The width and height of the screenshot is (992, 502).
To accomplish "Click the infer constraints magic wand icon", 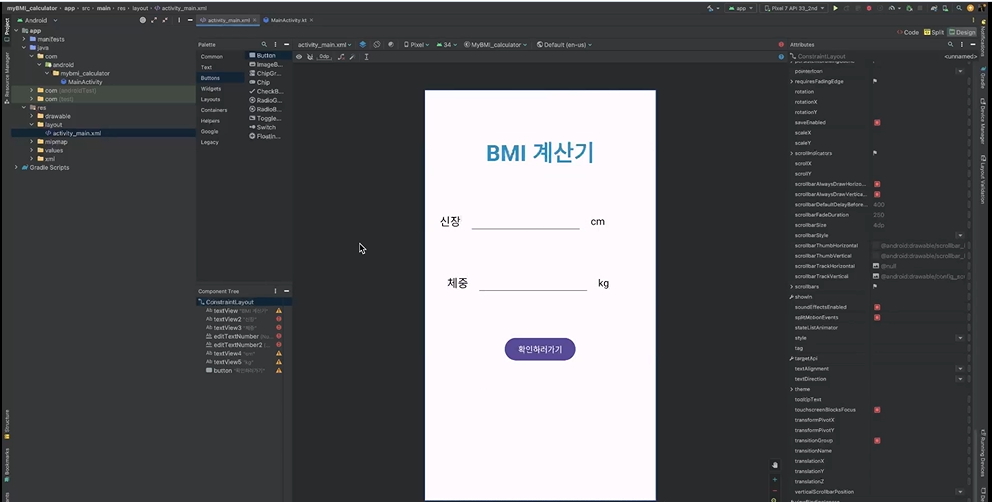I will pos(352,57).
